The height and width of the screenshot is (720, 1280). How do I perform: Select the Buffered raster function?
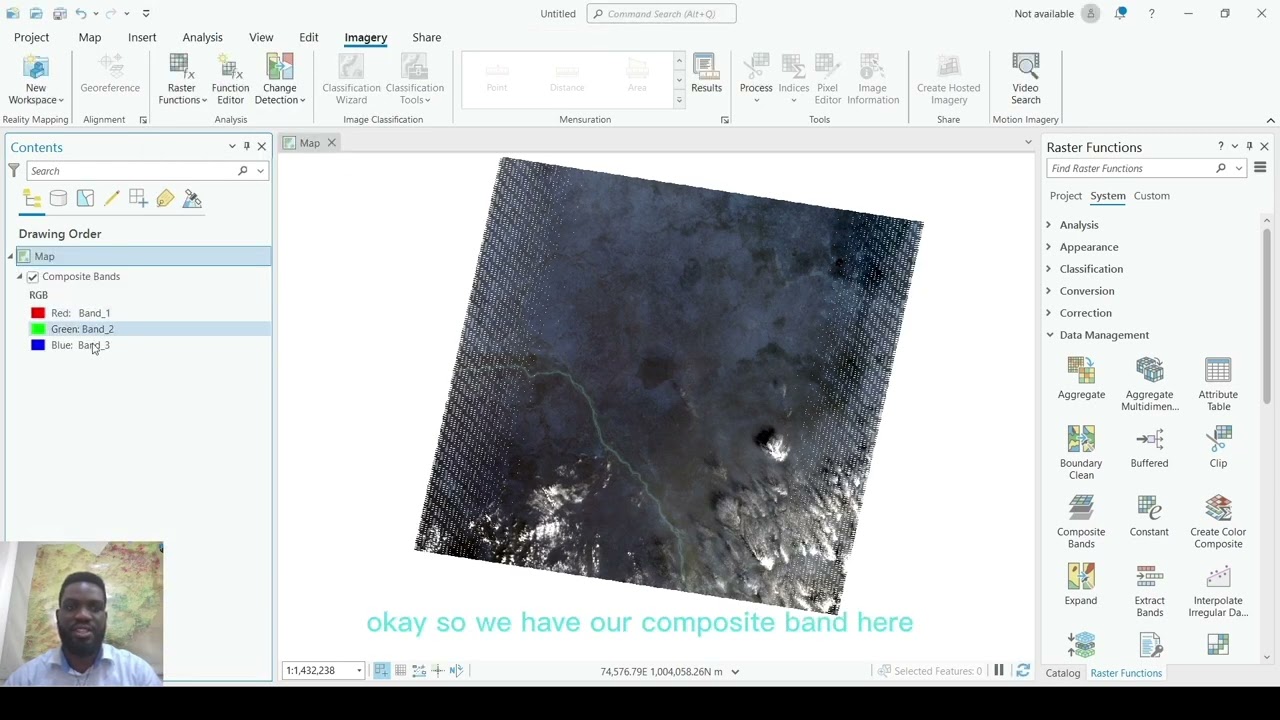point(1149,448)
